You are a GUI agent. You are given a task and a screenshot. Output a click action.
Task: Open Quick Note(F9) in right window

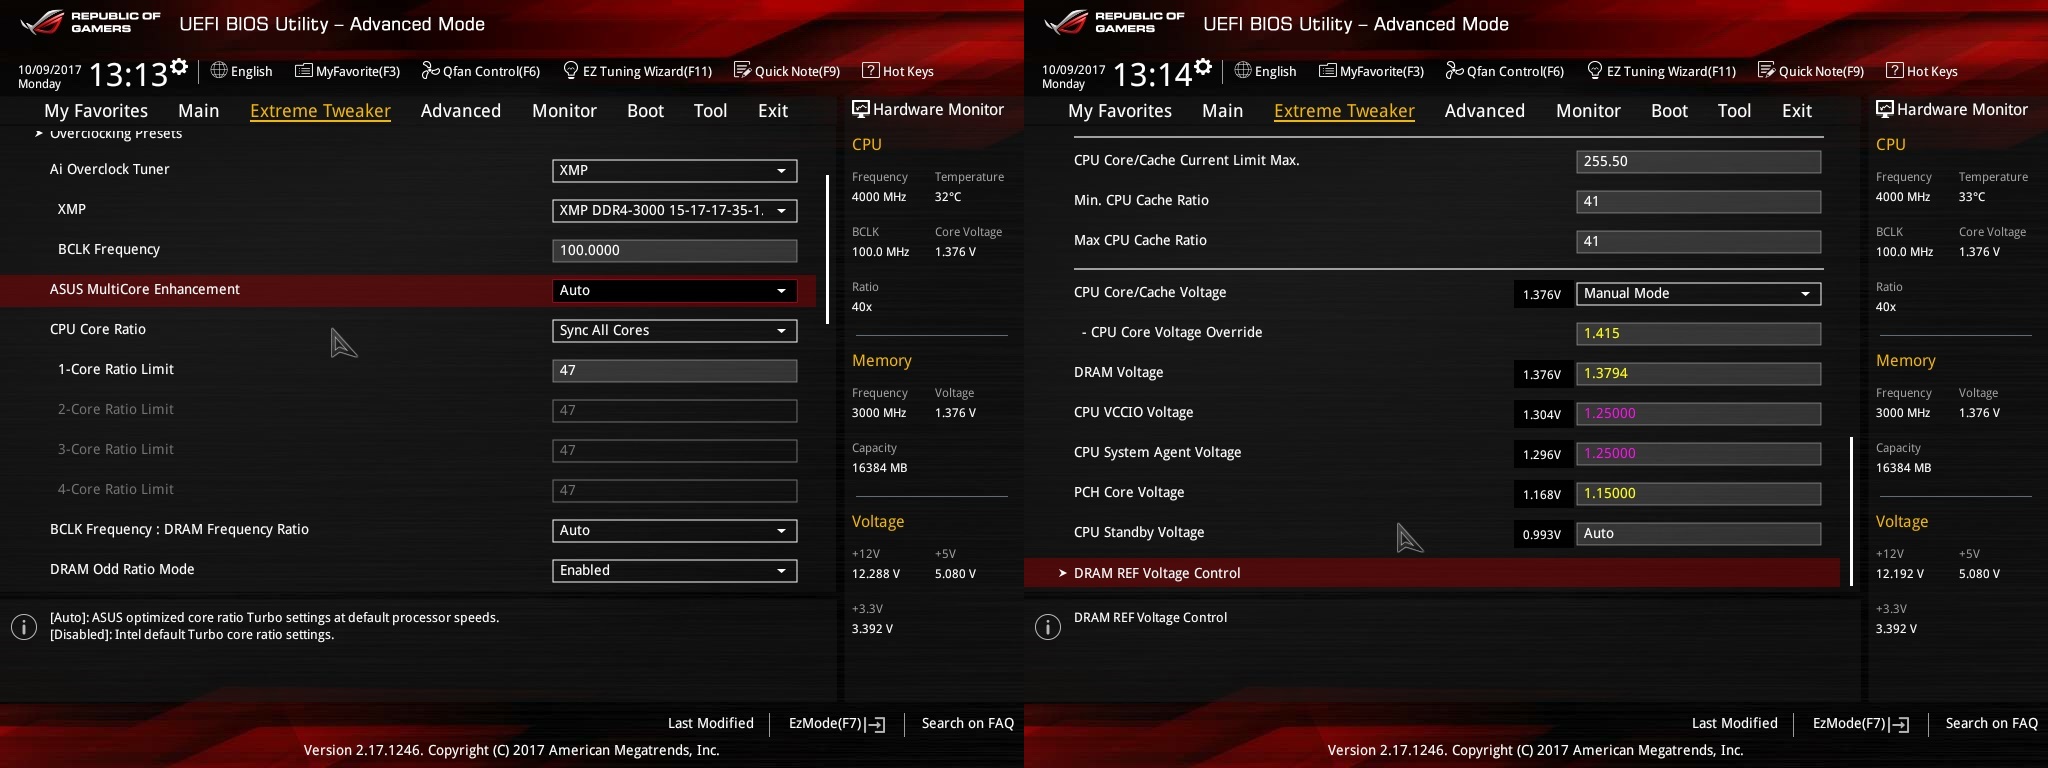1811,71
